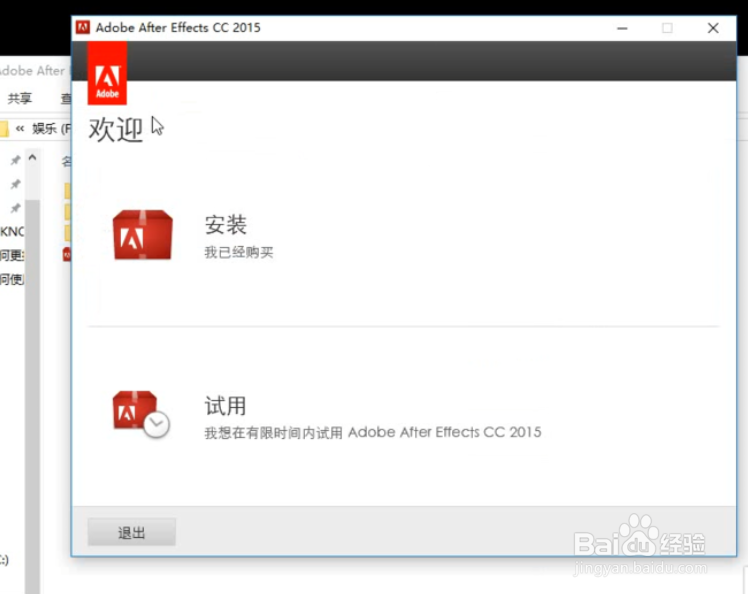
Task: Click the 退出 exit button
Action: click(132, 532)
